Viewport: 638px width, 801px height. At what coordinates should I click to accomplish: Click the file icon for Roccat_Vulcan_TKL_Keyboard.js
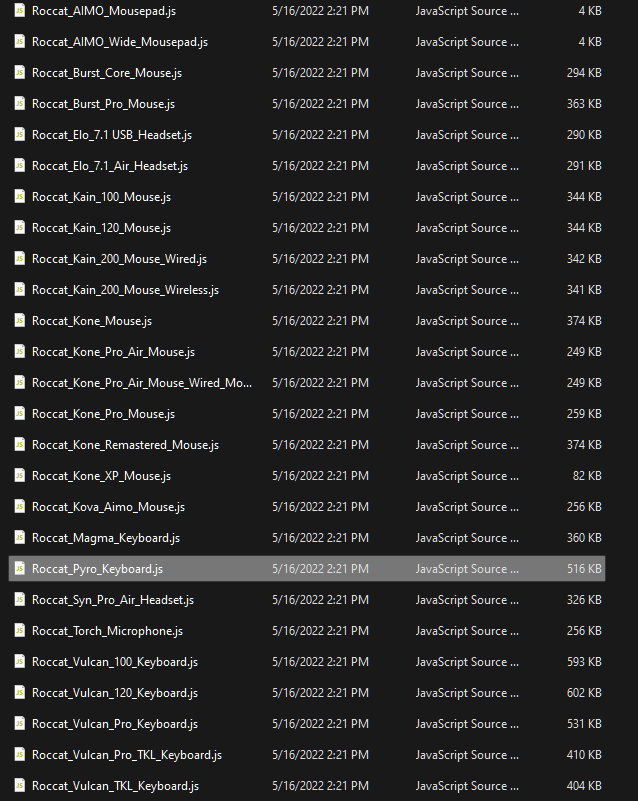click(x=19, y=786)
